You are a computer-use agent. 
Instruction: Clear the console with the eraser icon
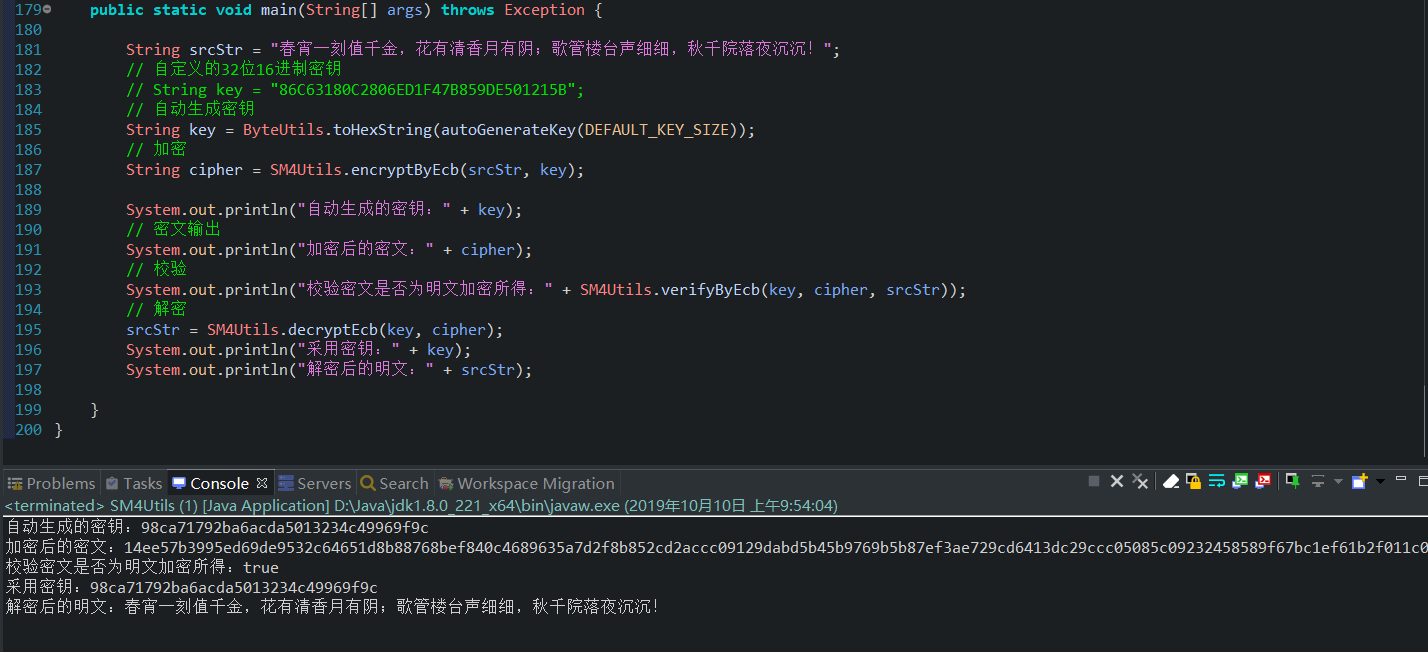1171,482
